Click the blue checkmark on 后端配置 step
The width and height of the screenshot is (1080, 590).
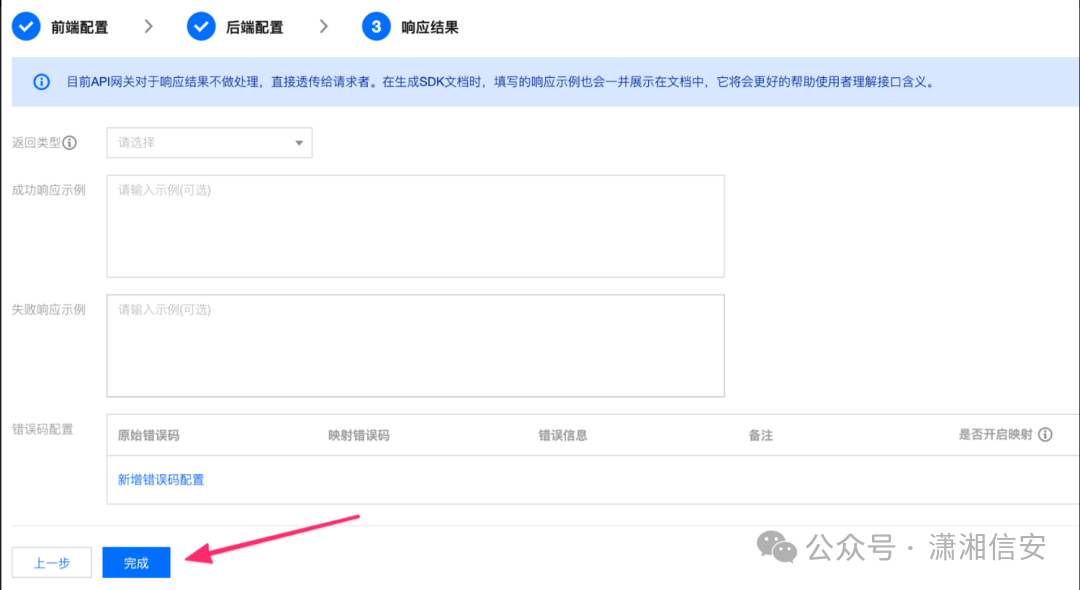pos(200,26)
